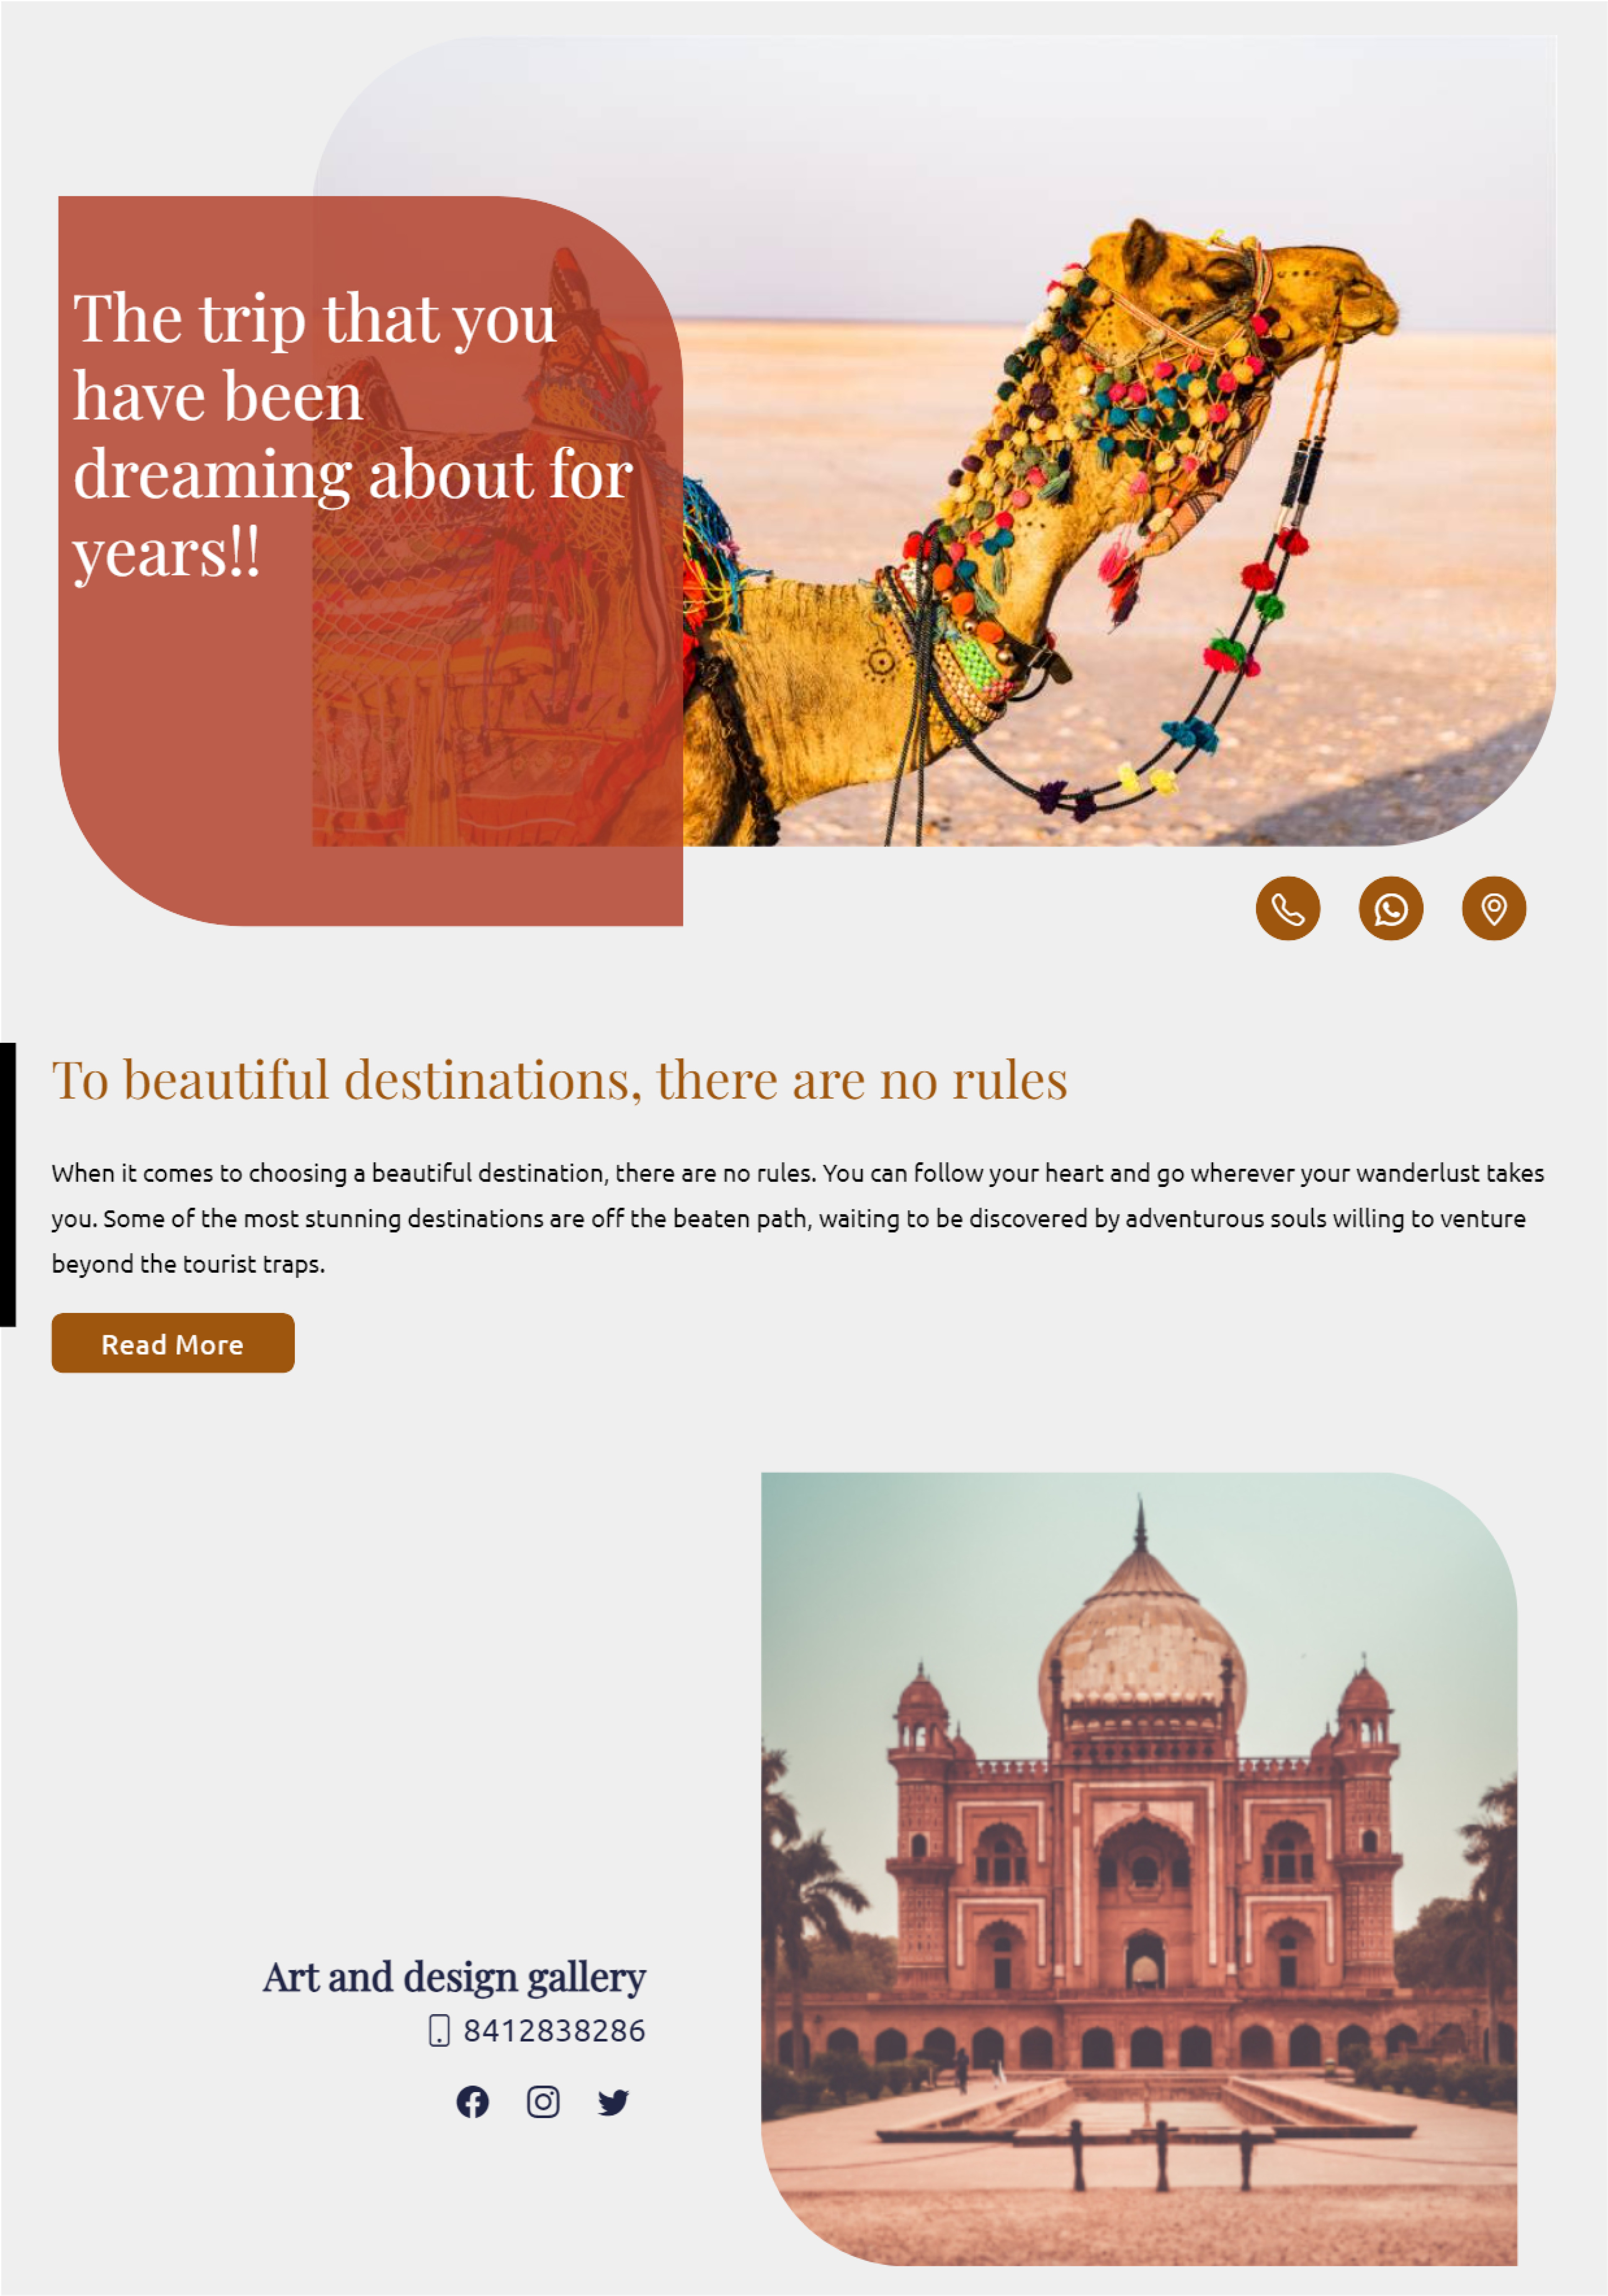
Task: Call the number 8412838286
Action: [x=554, y=2031]
